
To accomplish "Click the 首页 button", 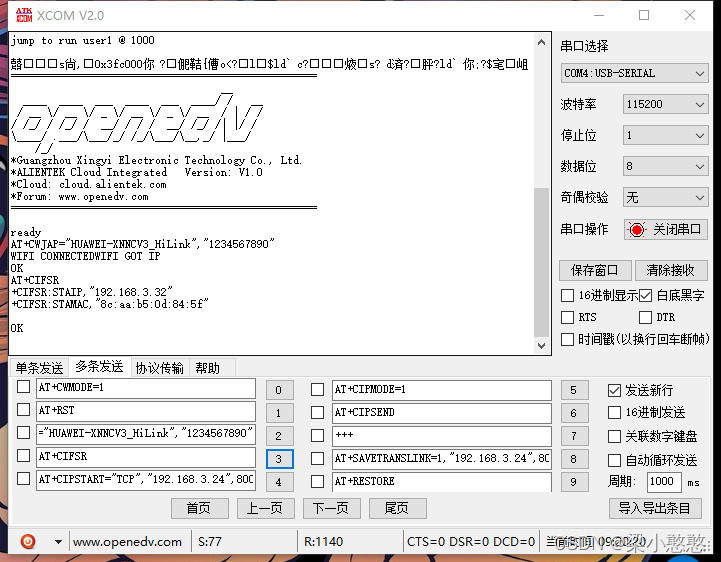I will (x=200, y=508).
